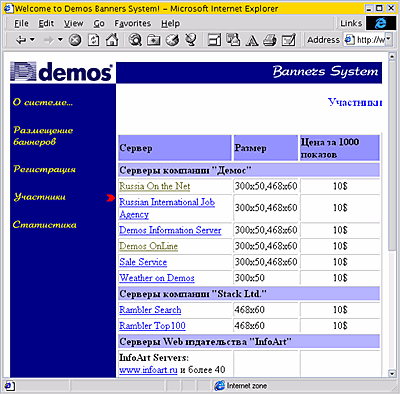Click the Статистика sidebar link
Image resolution: width=400 pixels, height=394 pixels.
coord(45,225)
